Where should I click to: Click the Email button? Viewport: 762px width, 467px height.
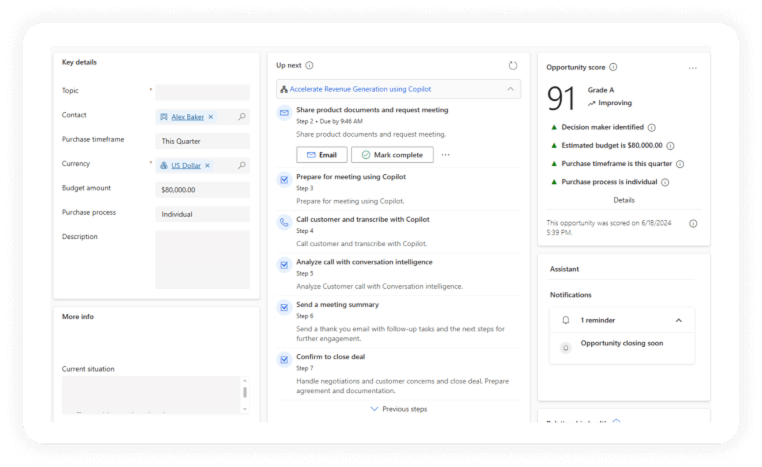pyautogui.click(x=321, y=155)
